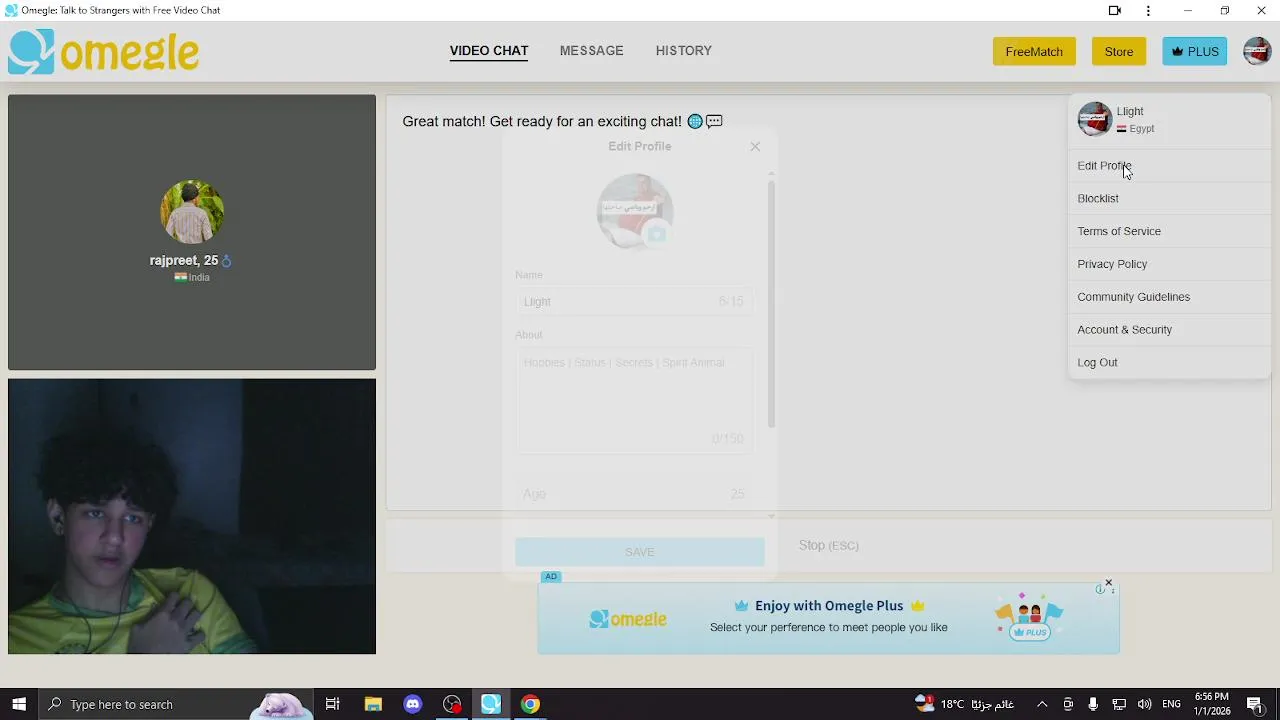The width and height of the screenshot is (1280, 720).
Task: Open Google Chrome from the taskbar
Action: [530, 704]
